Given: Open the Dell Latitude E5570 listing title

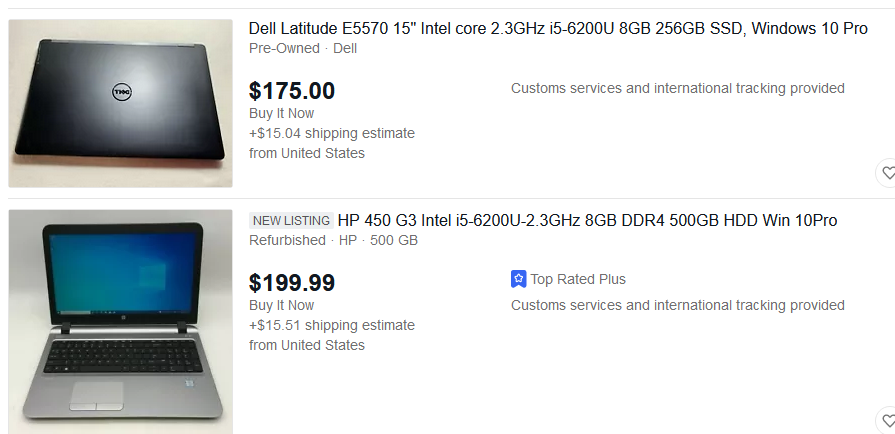Looking at the screenshot, I should click(558, 28).
